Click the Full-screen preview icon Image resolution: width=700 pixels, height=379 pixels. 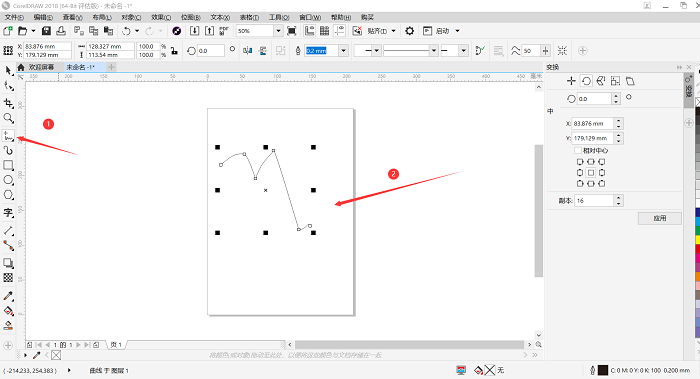292,31
